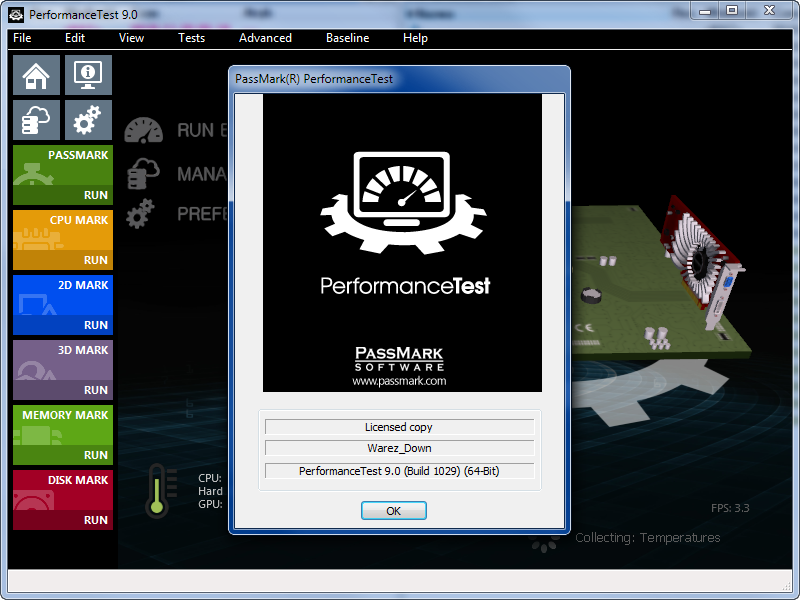
Task: Run the PassMark test suite
Action: [95, 195]
